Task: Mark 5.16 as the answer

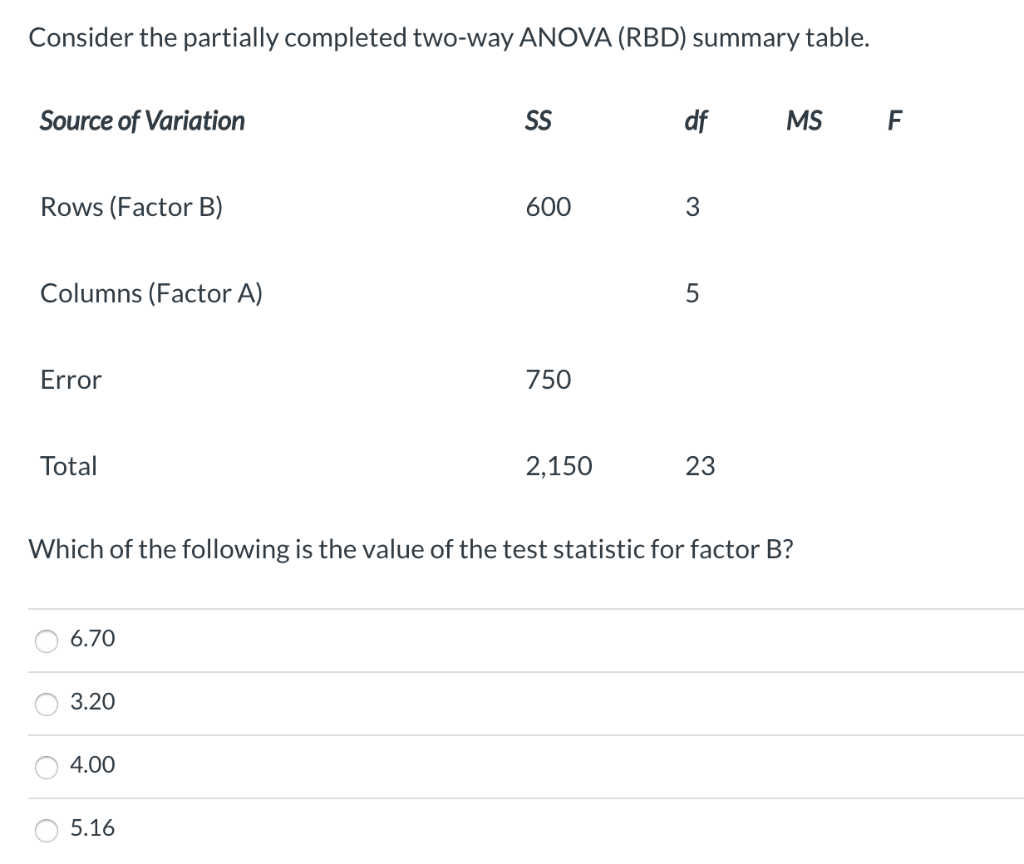Action: click(x=46, y=830)
